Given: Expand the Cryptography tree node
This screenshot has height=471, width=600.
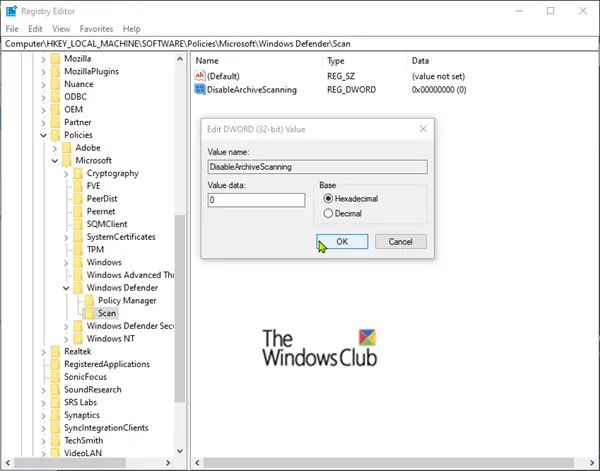Looking at the screenshot, I should click(x=66, y=174).
